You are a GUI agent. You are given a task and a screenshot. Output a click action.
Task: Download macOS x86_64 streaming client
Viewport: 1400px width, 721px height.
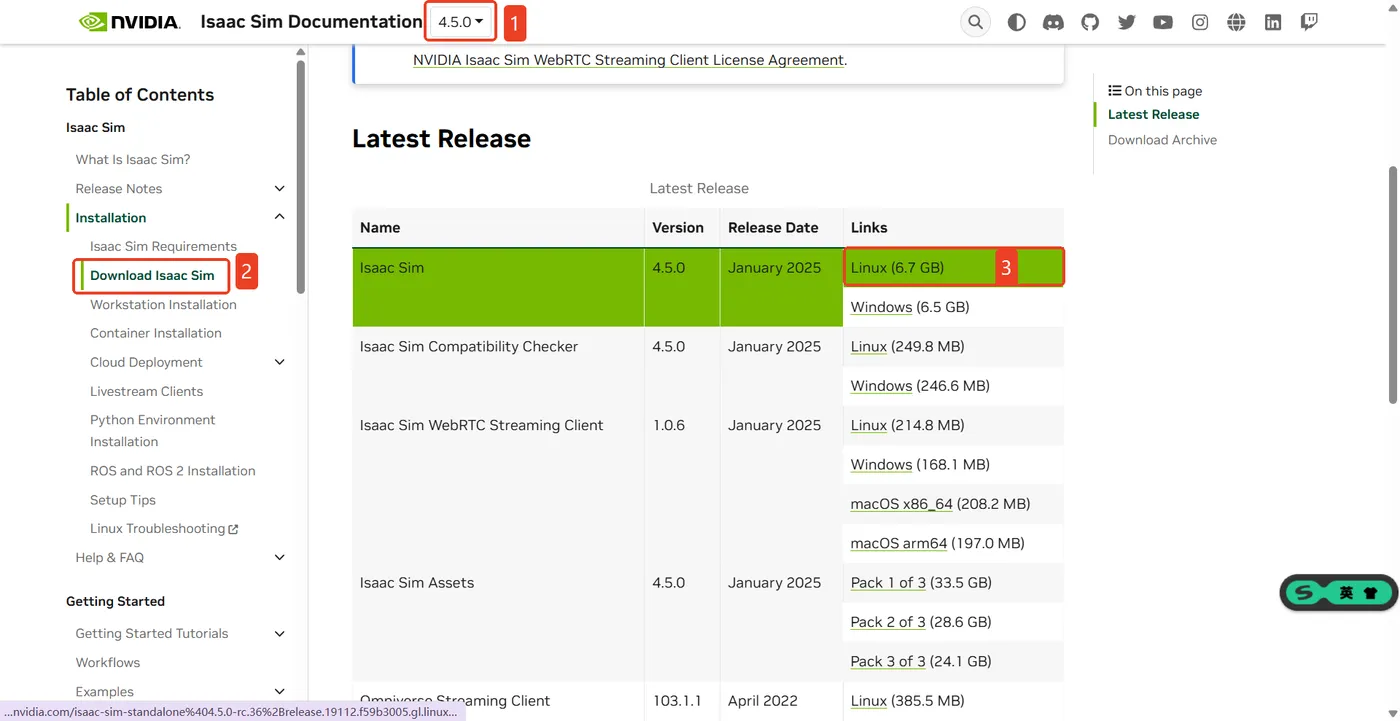(x=901, y=503)
